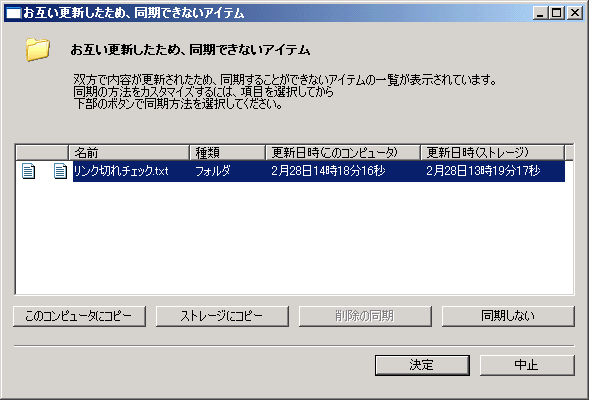The width and height of the screenshot is (589, 400).
Task: Click the フォルダ type cell
Action: [213, 171]
